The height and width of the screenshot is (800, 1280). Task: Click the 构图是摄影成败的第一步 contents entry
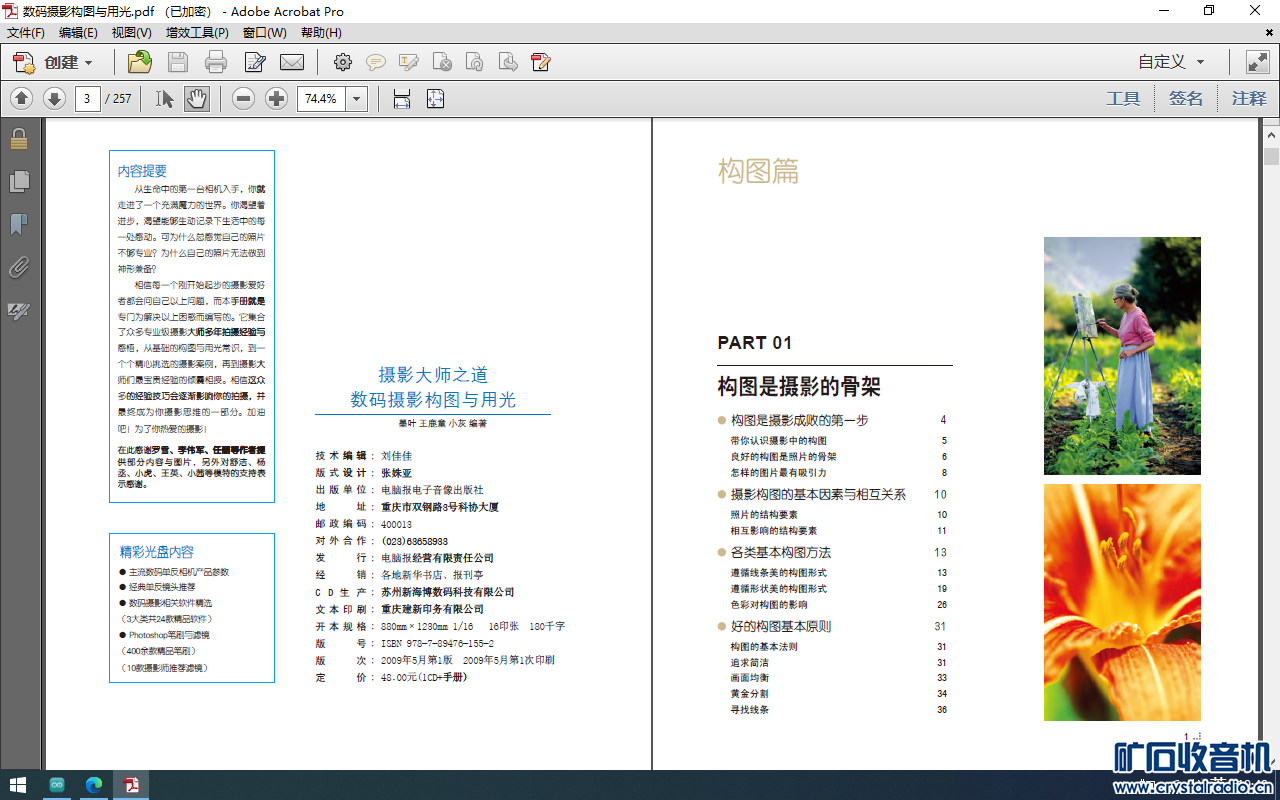pyautogui.click(x=799, y=420)
